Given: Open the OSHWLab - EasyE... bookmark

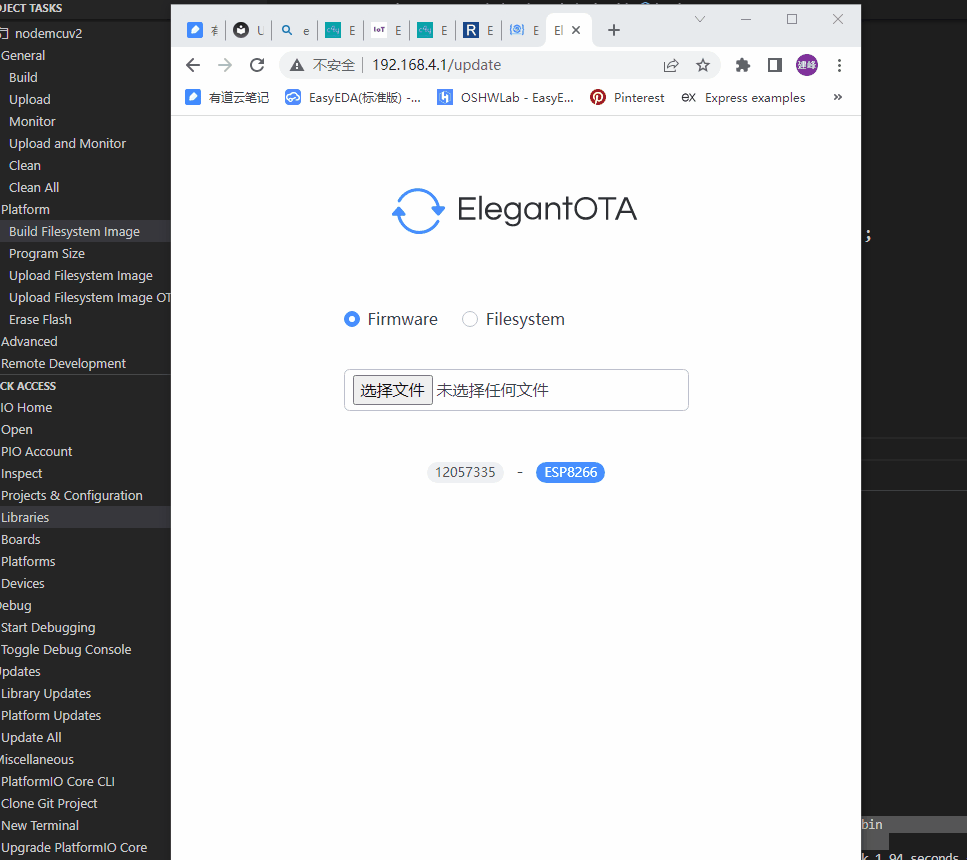Looking at the screenshot, I should coord(505,97).
